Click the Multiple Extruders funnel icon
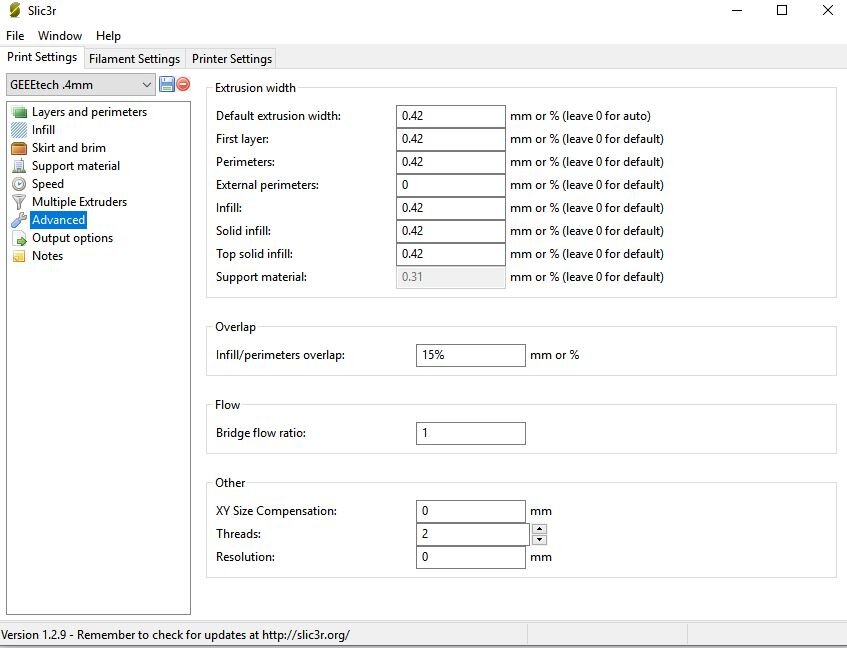This screenshot has height=648, width=847. (19, 202)
